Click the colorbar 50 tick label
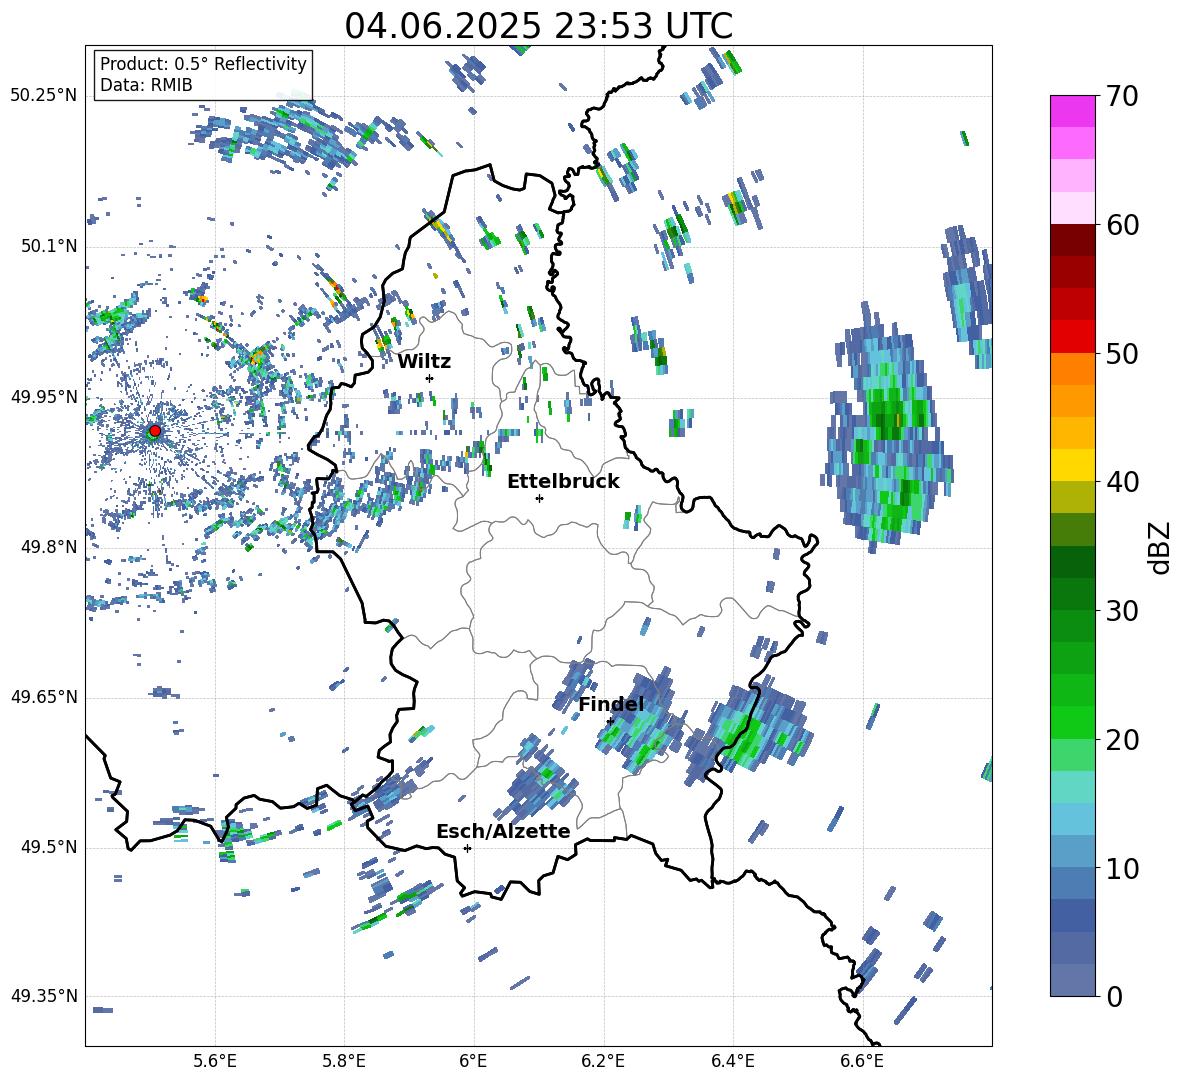Viewport: 1184px width, 1081px height. (1122, 353)
